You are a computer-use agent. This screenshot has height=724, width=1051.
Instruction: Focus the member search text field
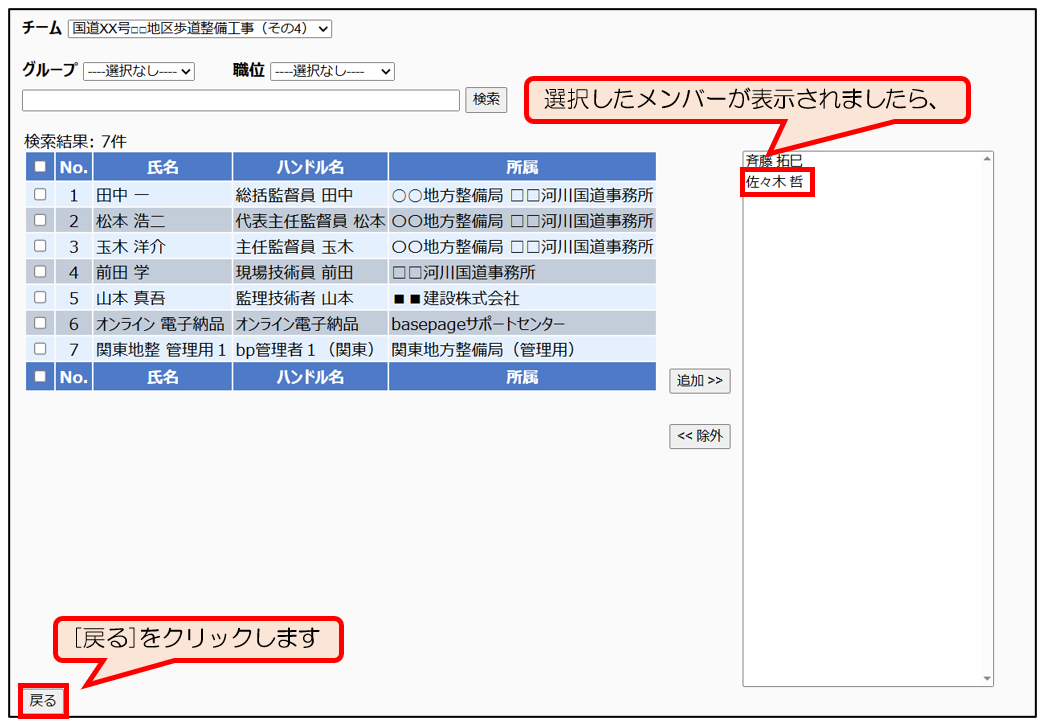pyautogui.click(x=240, y=100)
